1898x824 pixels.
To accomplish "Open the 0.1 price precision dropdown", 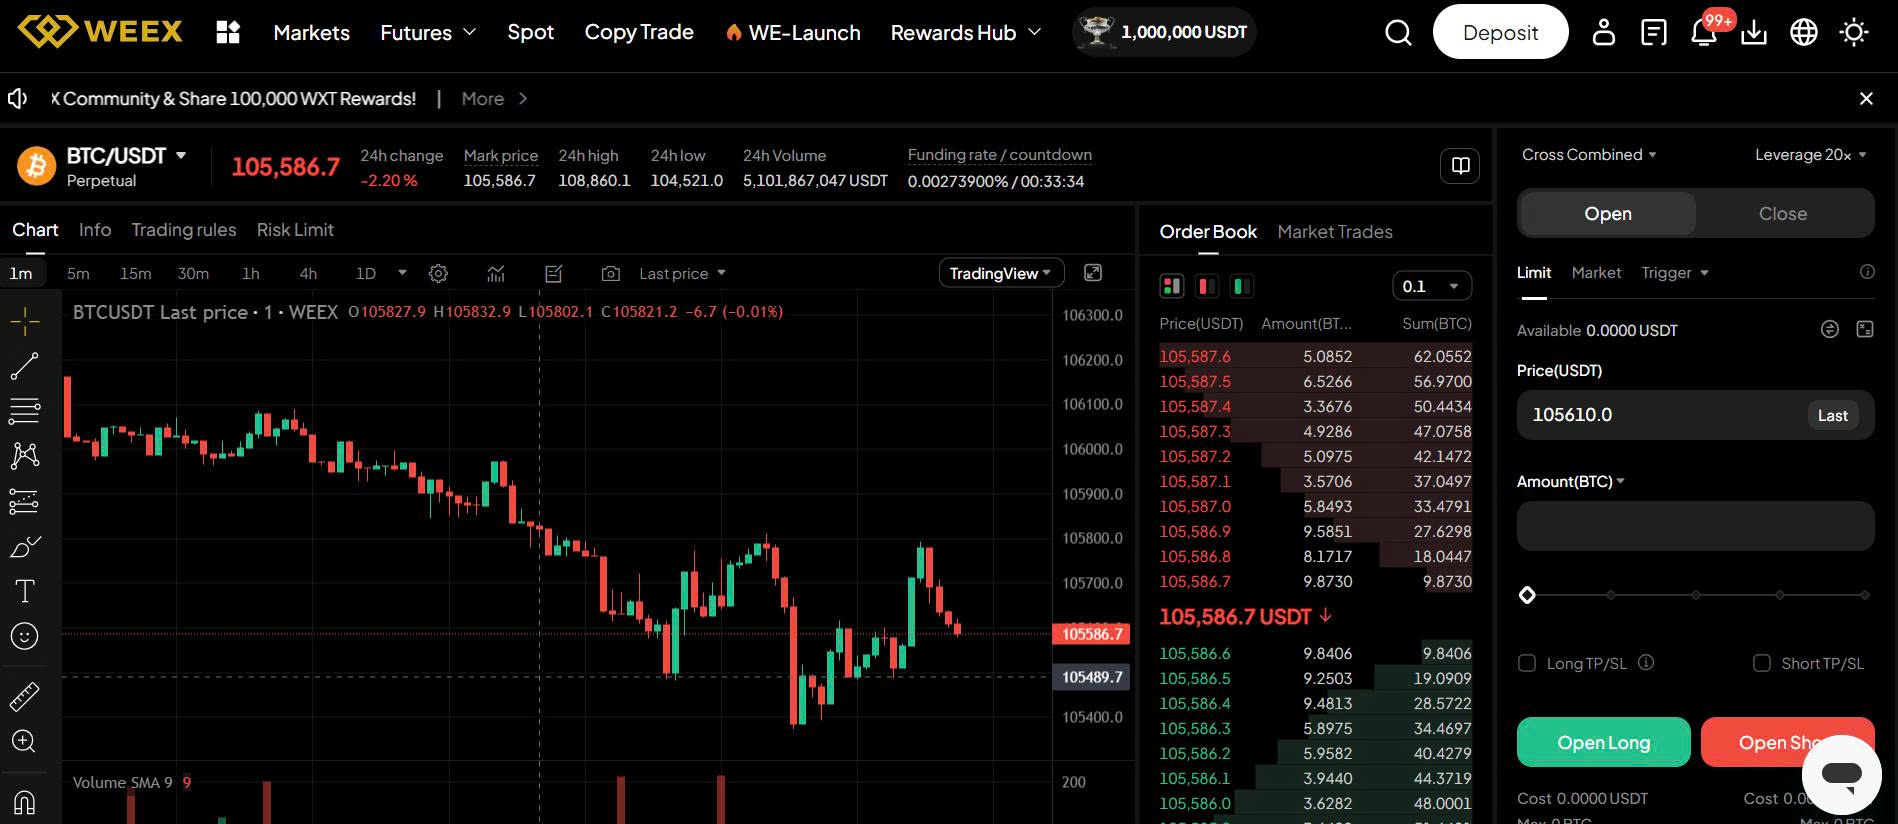I will (x=1432, y=286).
